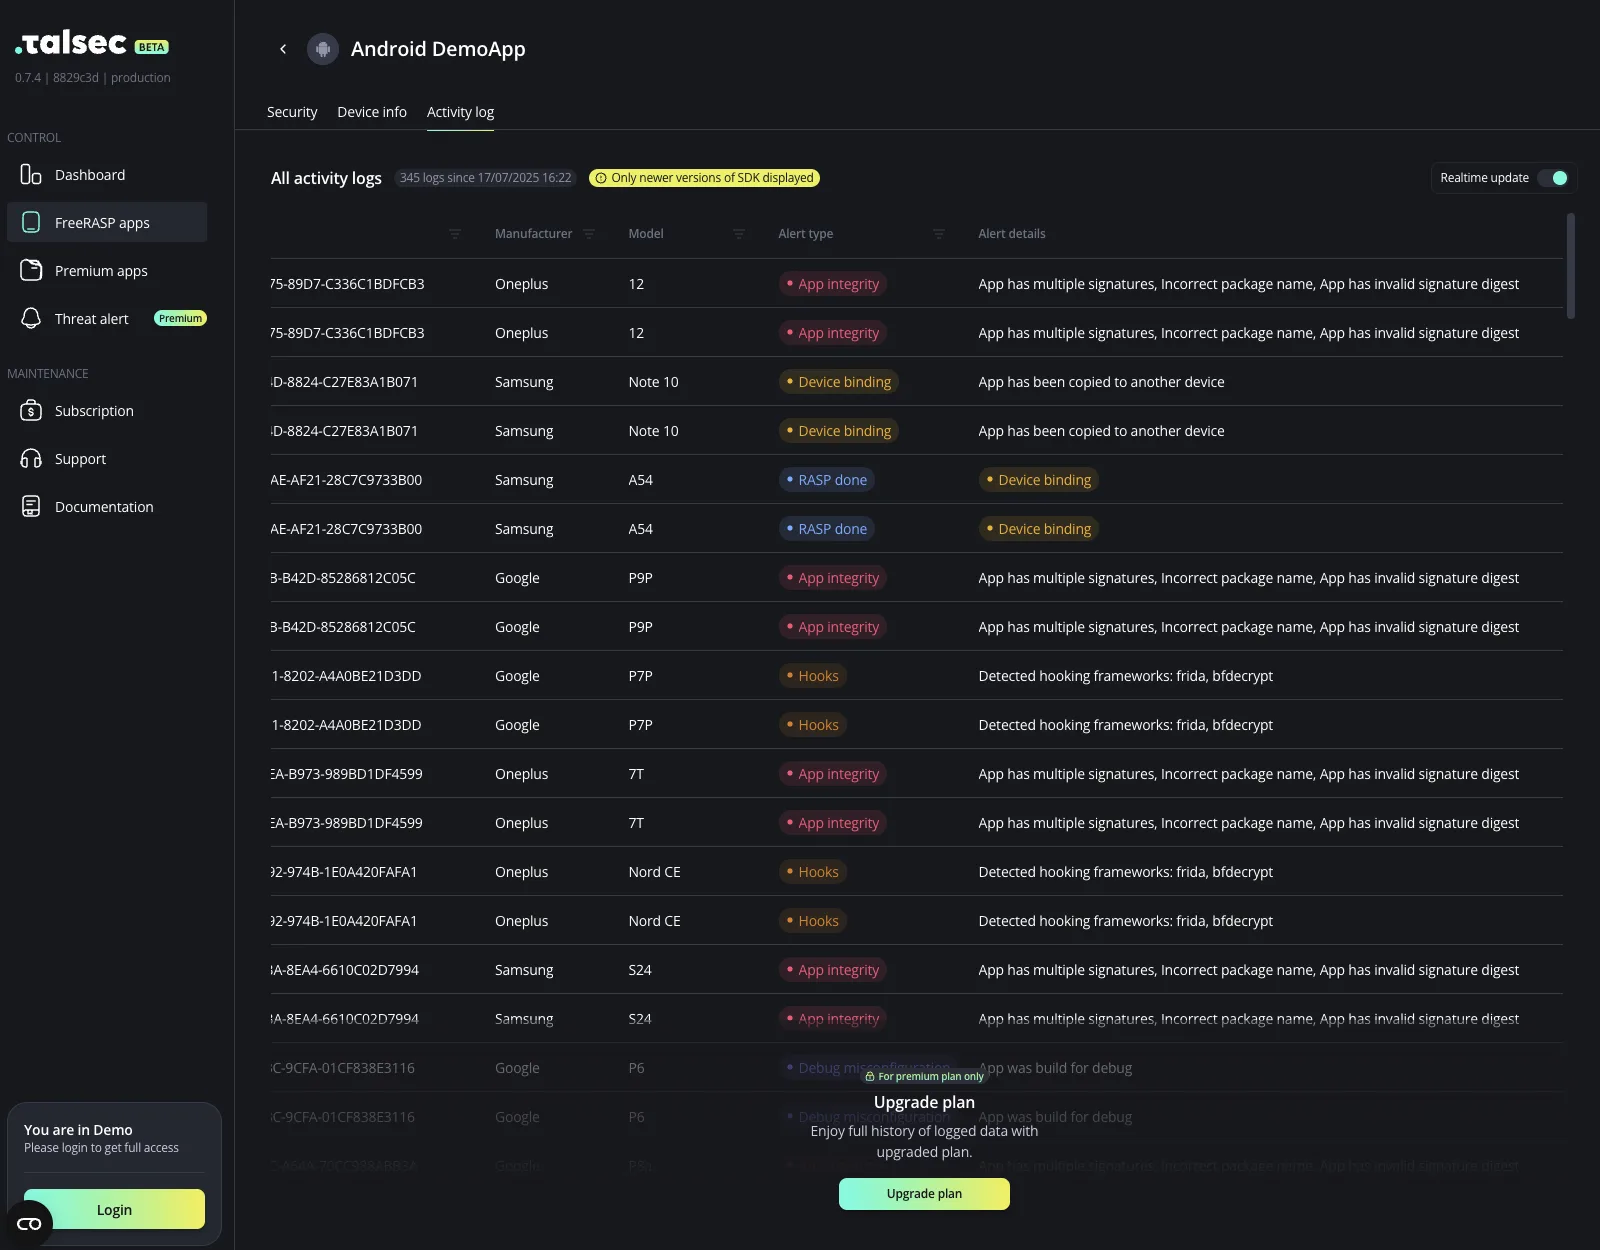The height and width of the screenshot is (1250, 1600).
Task: Click the first P7P row Hooks tag
Action: pyautogui.click(x=813, y=676)
